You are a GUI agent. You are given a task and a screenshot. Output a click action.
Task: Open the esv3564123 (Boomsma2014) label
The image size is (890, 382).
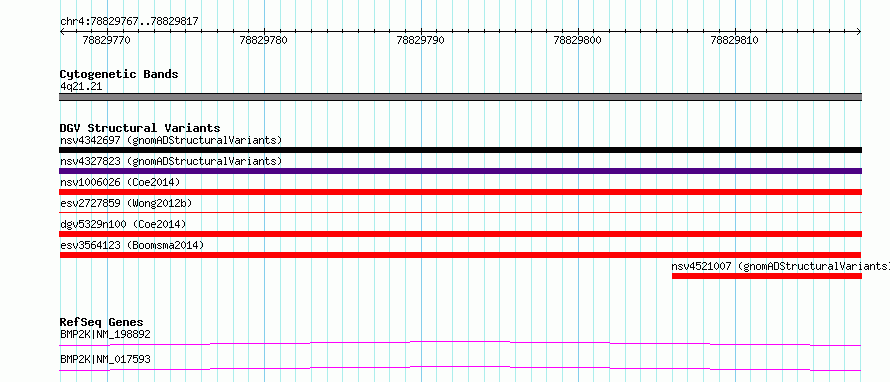point(132,245)
